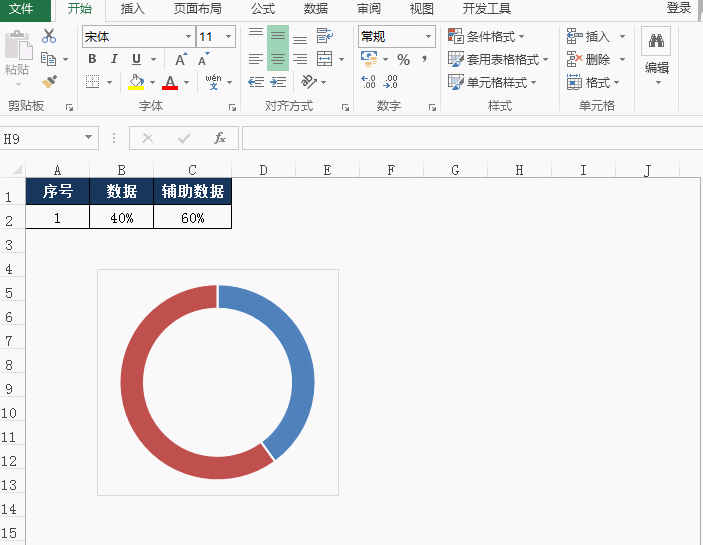Enable Wrap Text
The height and width of the screenshot is (545, 703).
[325, 35]
